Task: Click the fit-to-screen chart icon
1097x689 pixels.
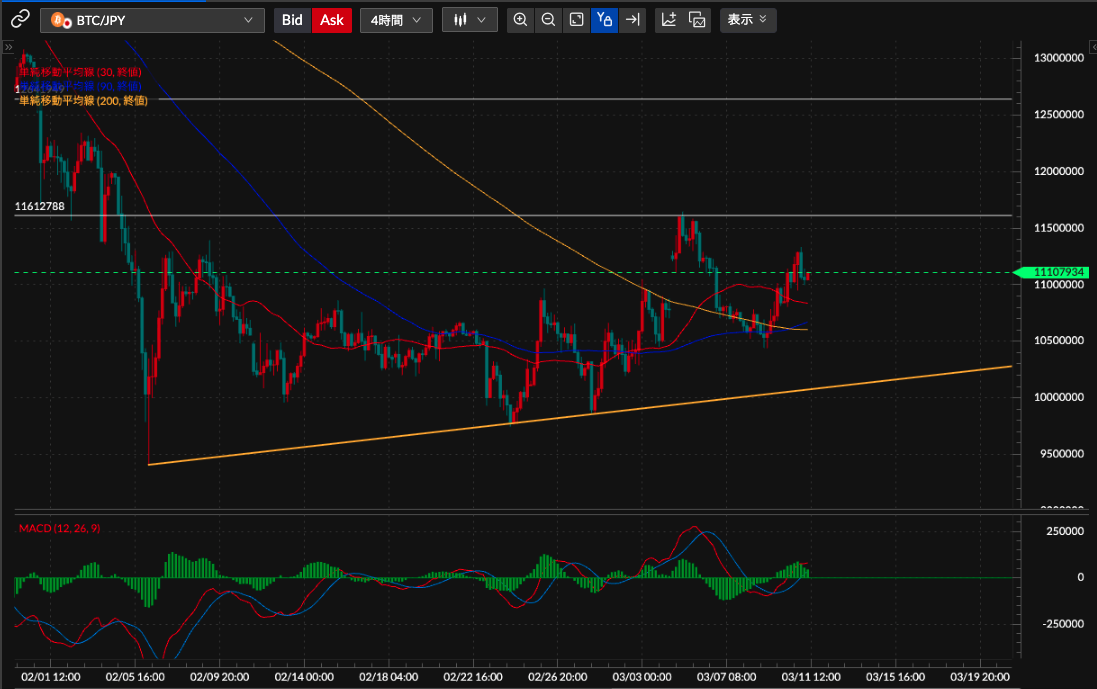Action: (576, 20)
